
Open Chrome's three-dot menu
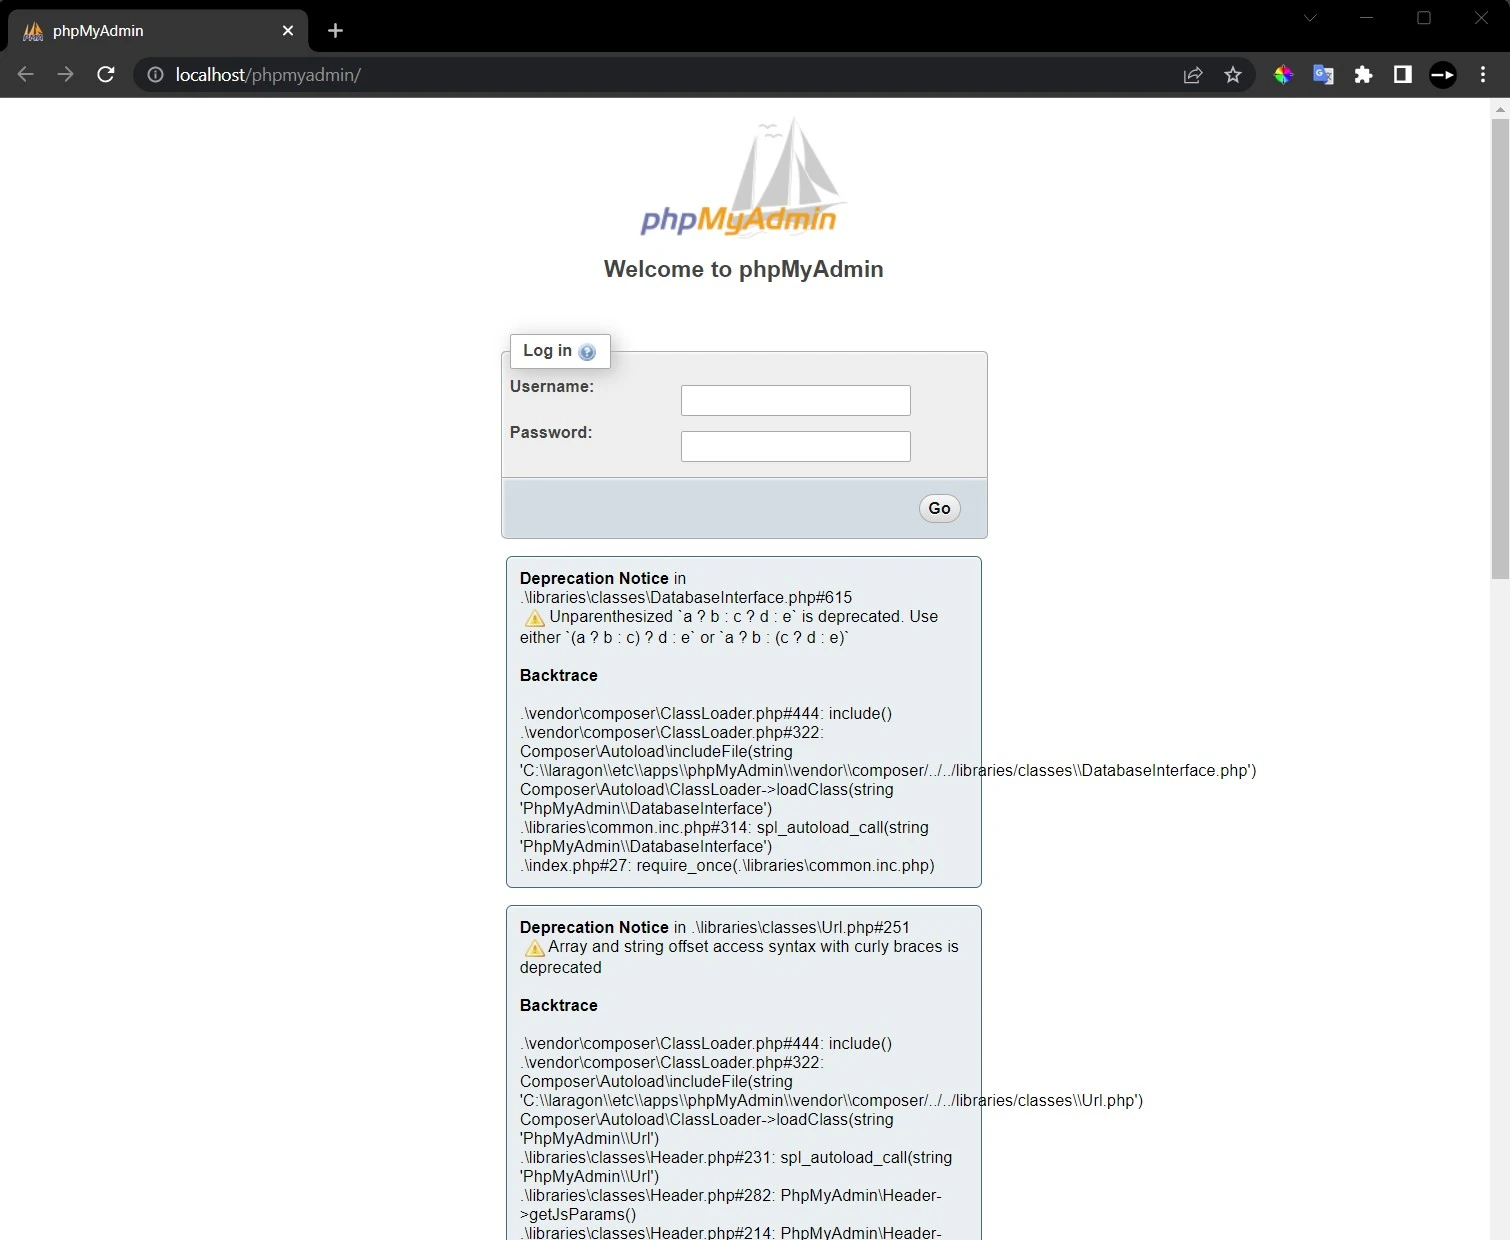click(x=1483, y=75)
